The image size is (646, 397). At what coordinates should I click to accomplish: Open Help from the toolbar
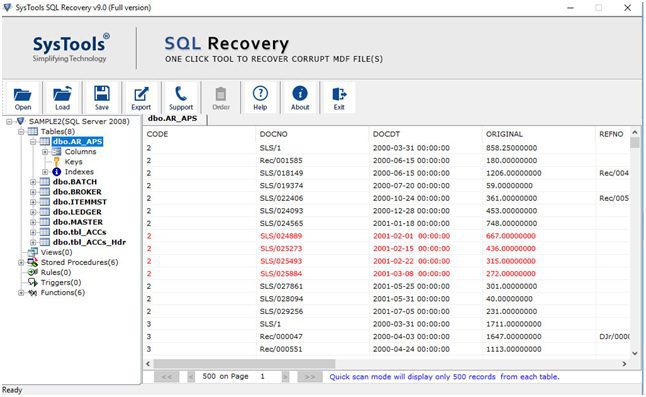click(x=260, y=93)
